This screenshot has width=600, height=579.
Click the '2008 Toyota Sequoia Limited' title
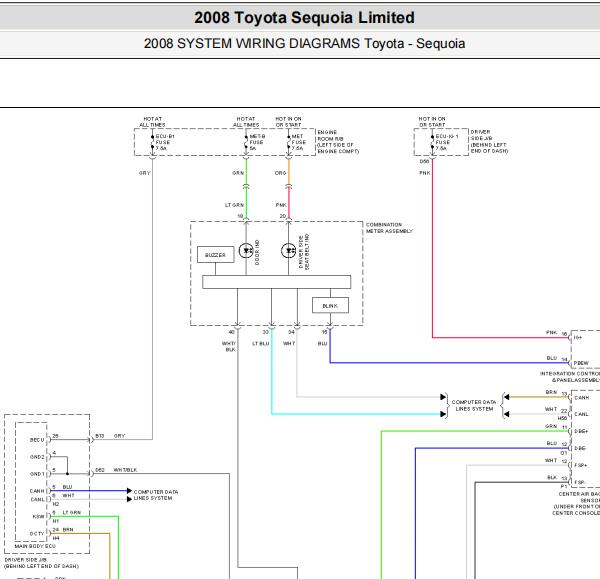(x=304, y=18)
